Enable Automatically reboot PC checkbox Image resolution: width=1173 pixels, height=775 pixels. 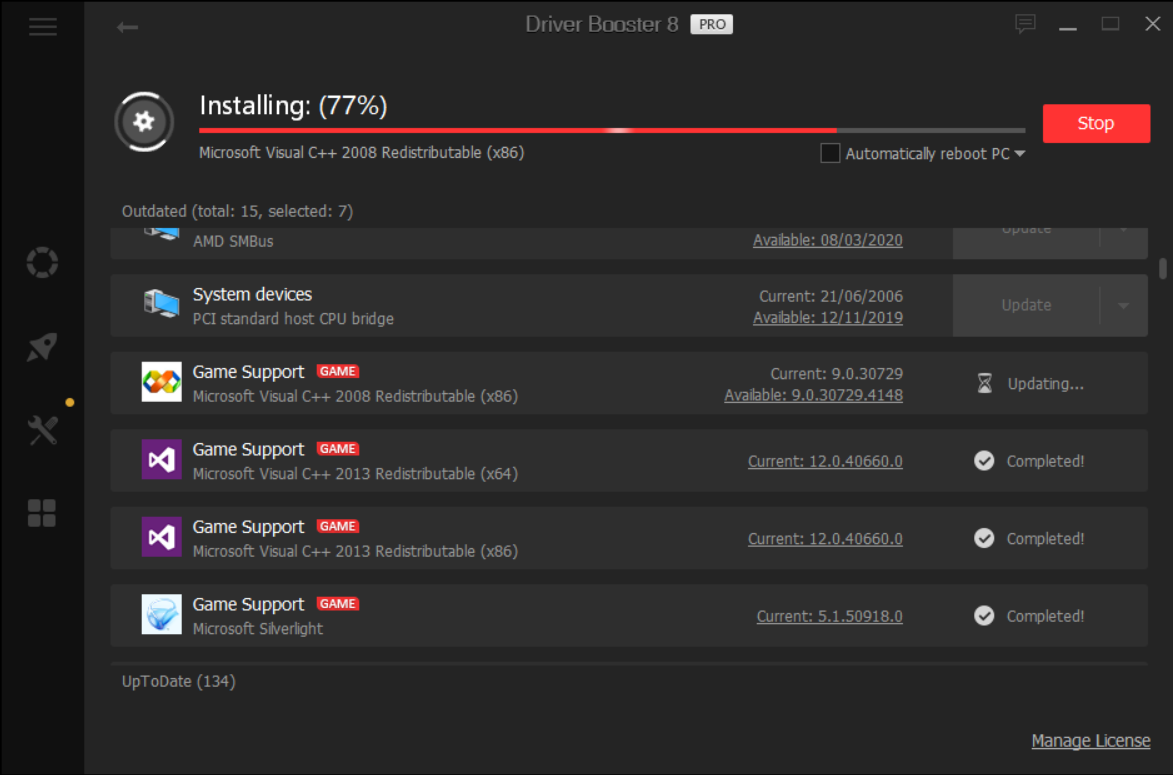pos(830,153)
